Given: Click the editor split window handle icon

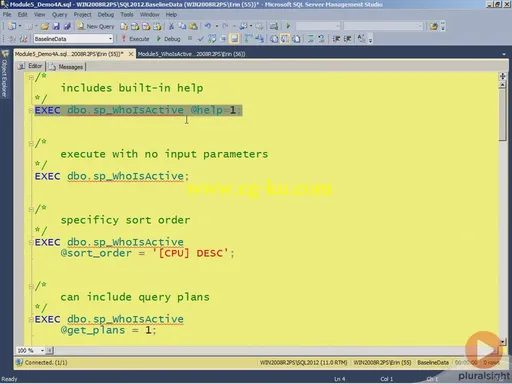Looking at the screenshot, I should point(503,77).
